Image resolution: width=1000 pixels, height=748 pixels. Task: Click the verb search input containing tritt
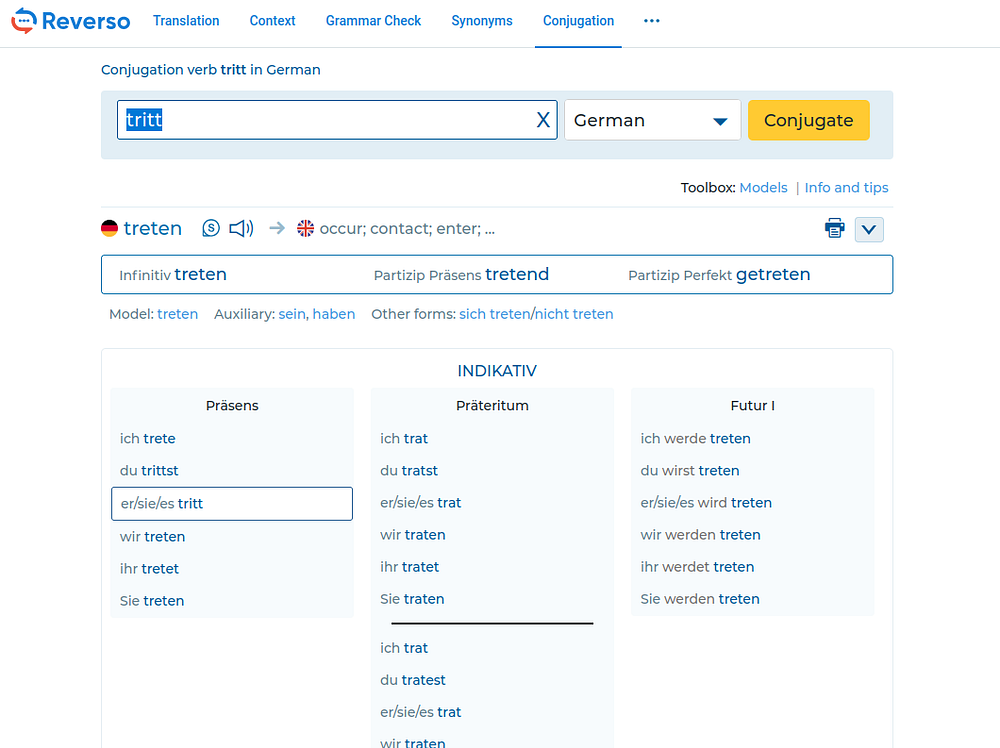tap(337, 120)
